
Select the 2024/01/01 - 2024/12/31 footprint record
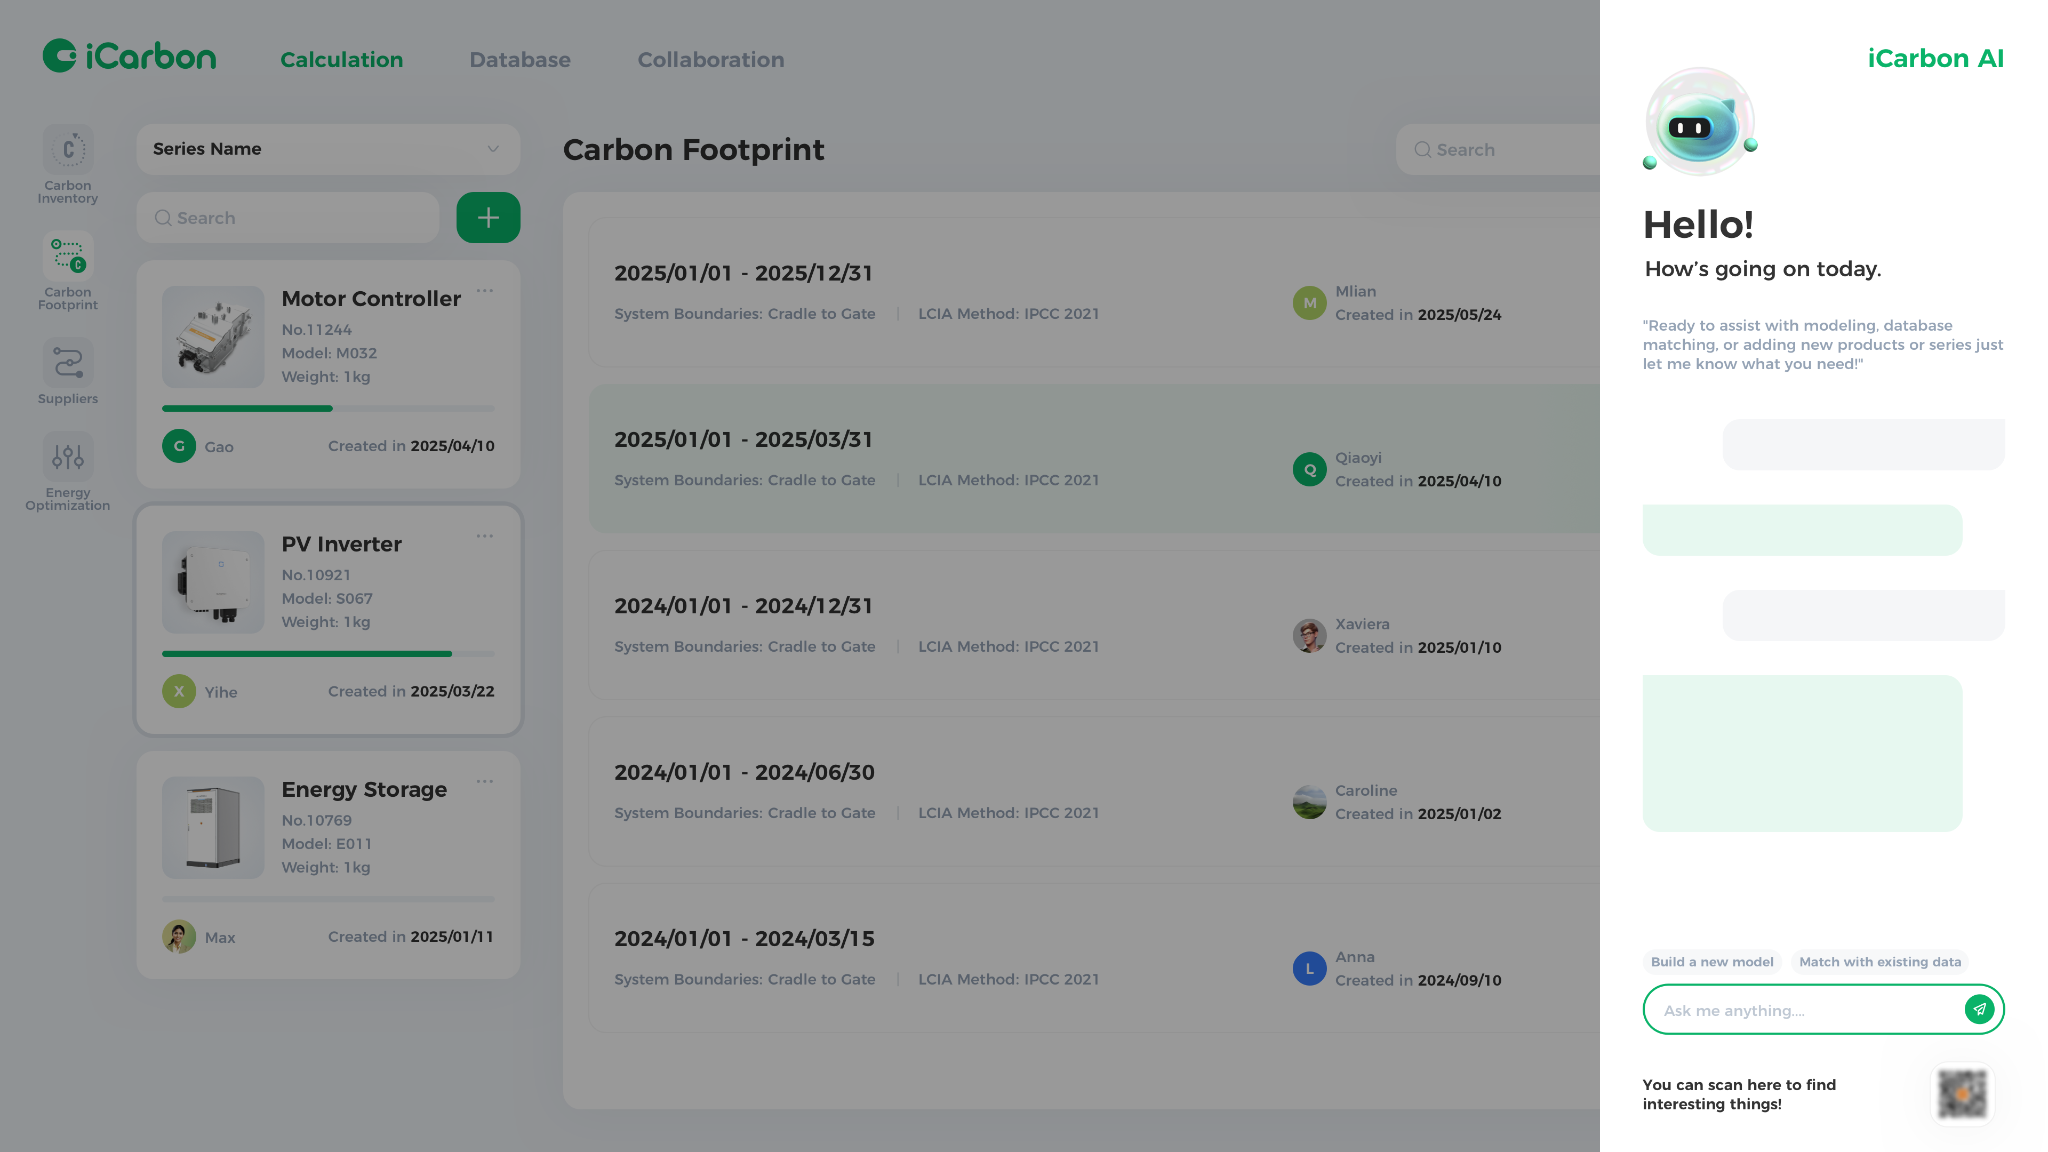[x=1000, y=625]
